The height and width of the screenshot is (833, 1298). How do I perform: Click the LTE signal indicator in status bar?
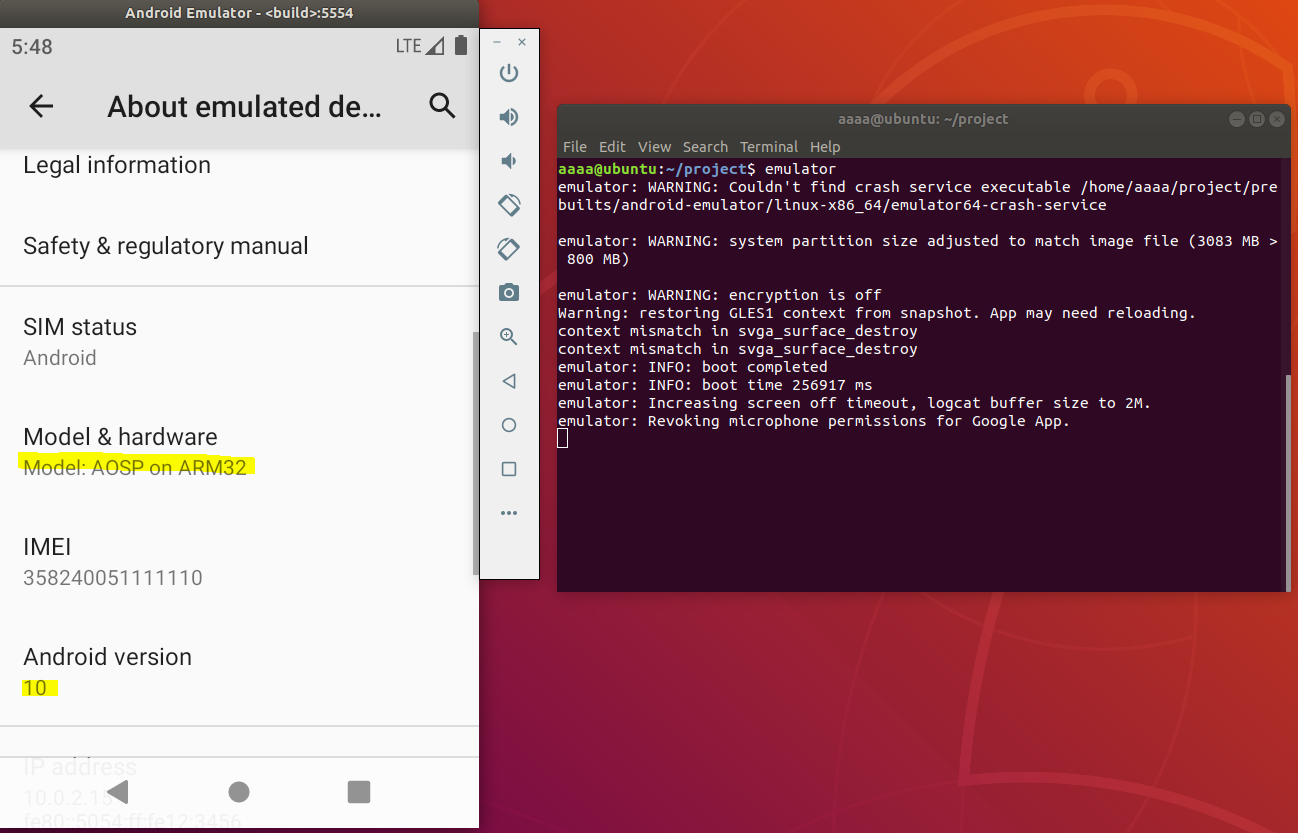[420, 46]
